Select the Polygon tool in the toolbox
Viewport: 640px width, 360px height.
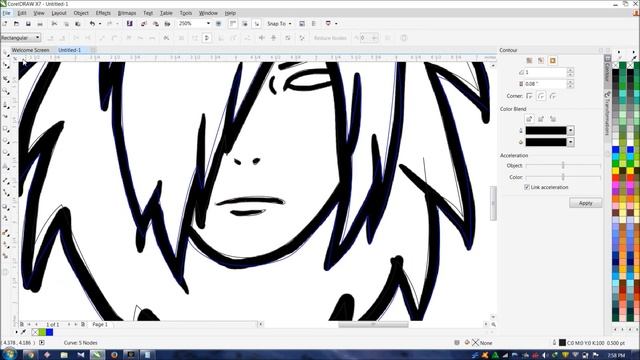(x=6, y=153)
